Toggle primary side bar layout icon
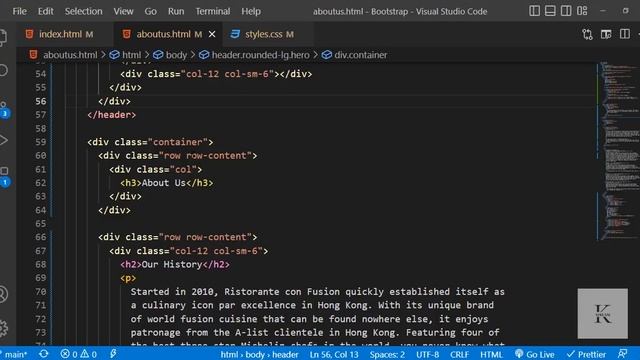The image size is (640, 360). point(534,11)
